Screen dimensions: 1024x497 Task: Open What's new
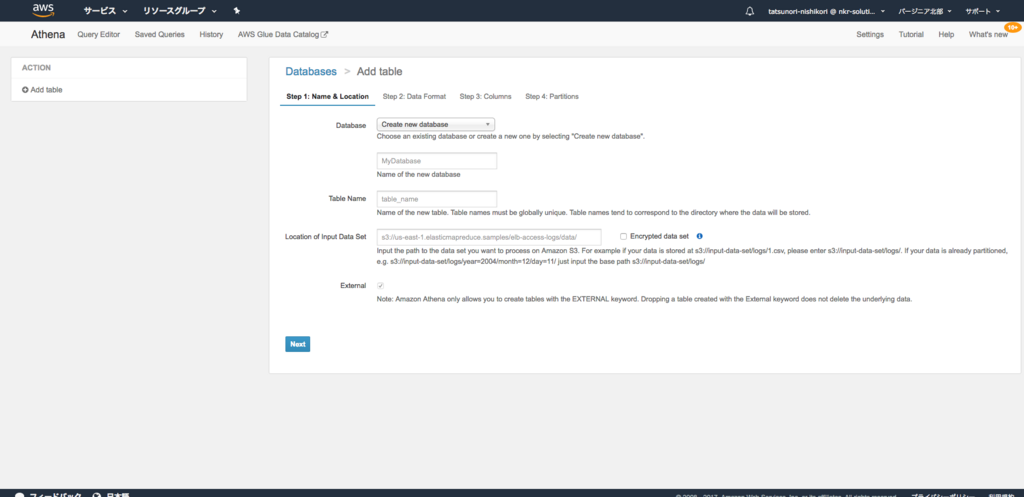[988, 35]
